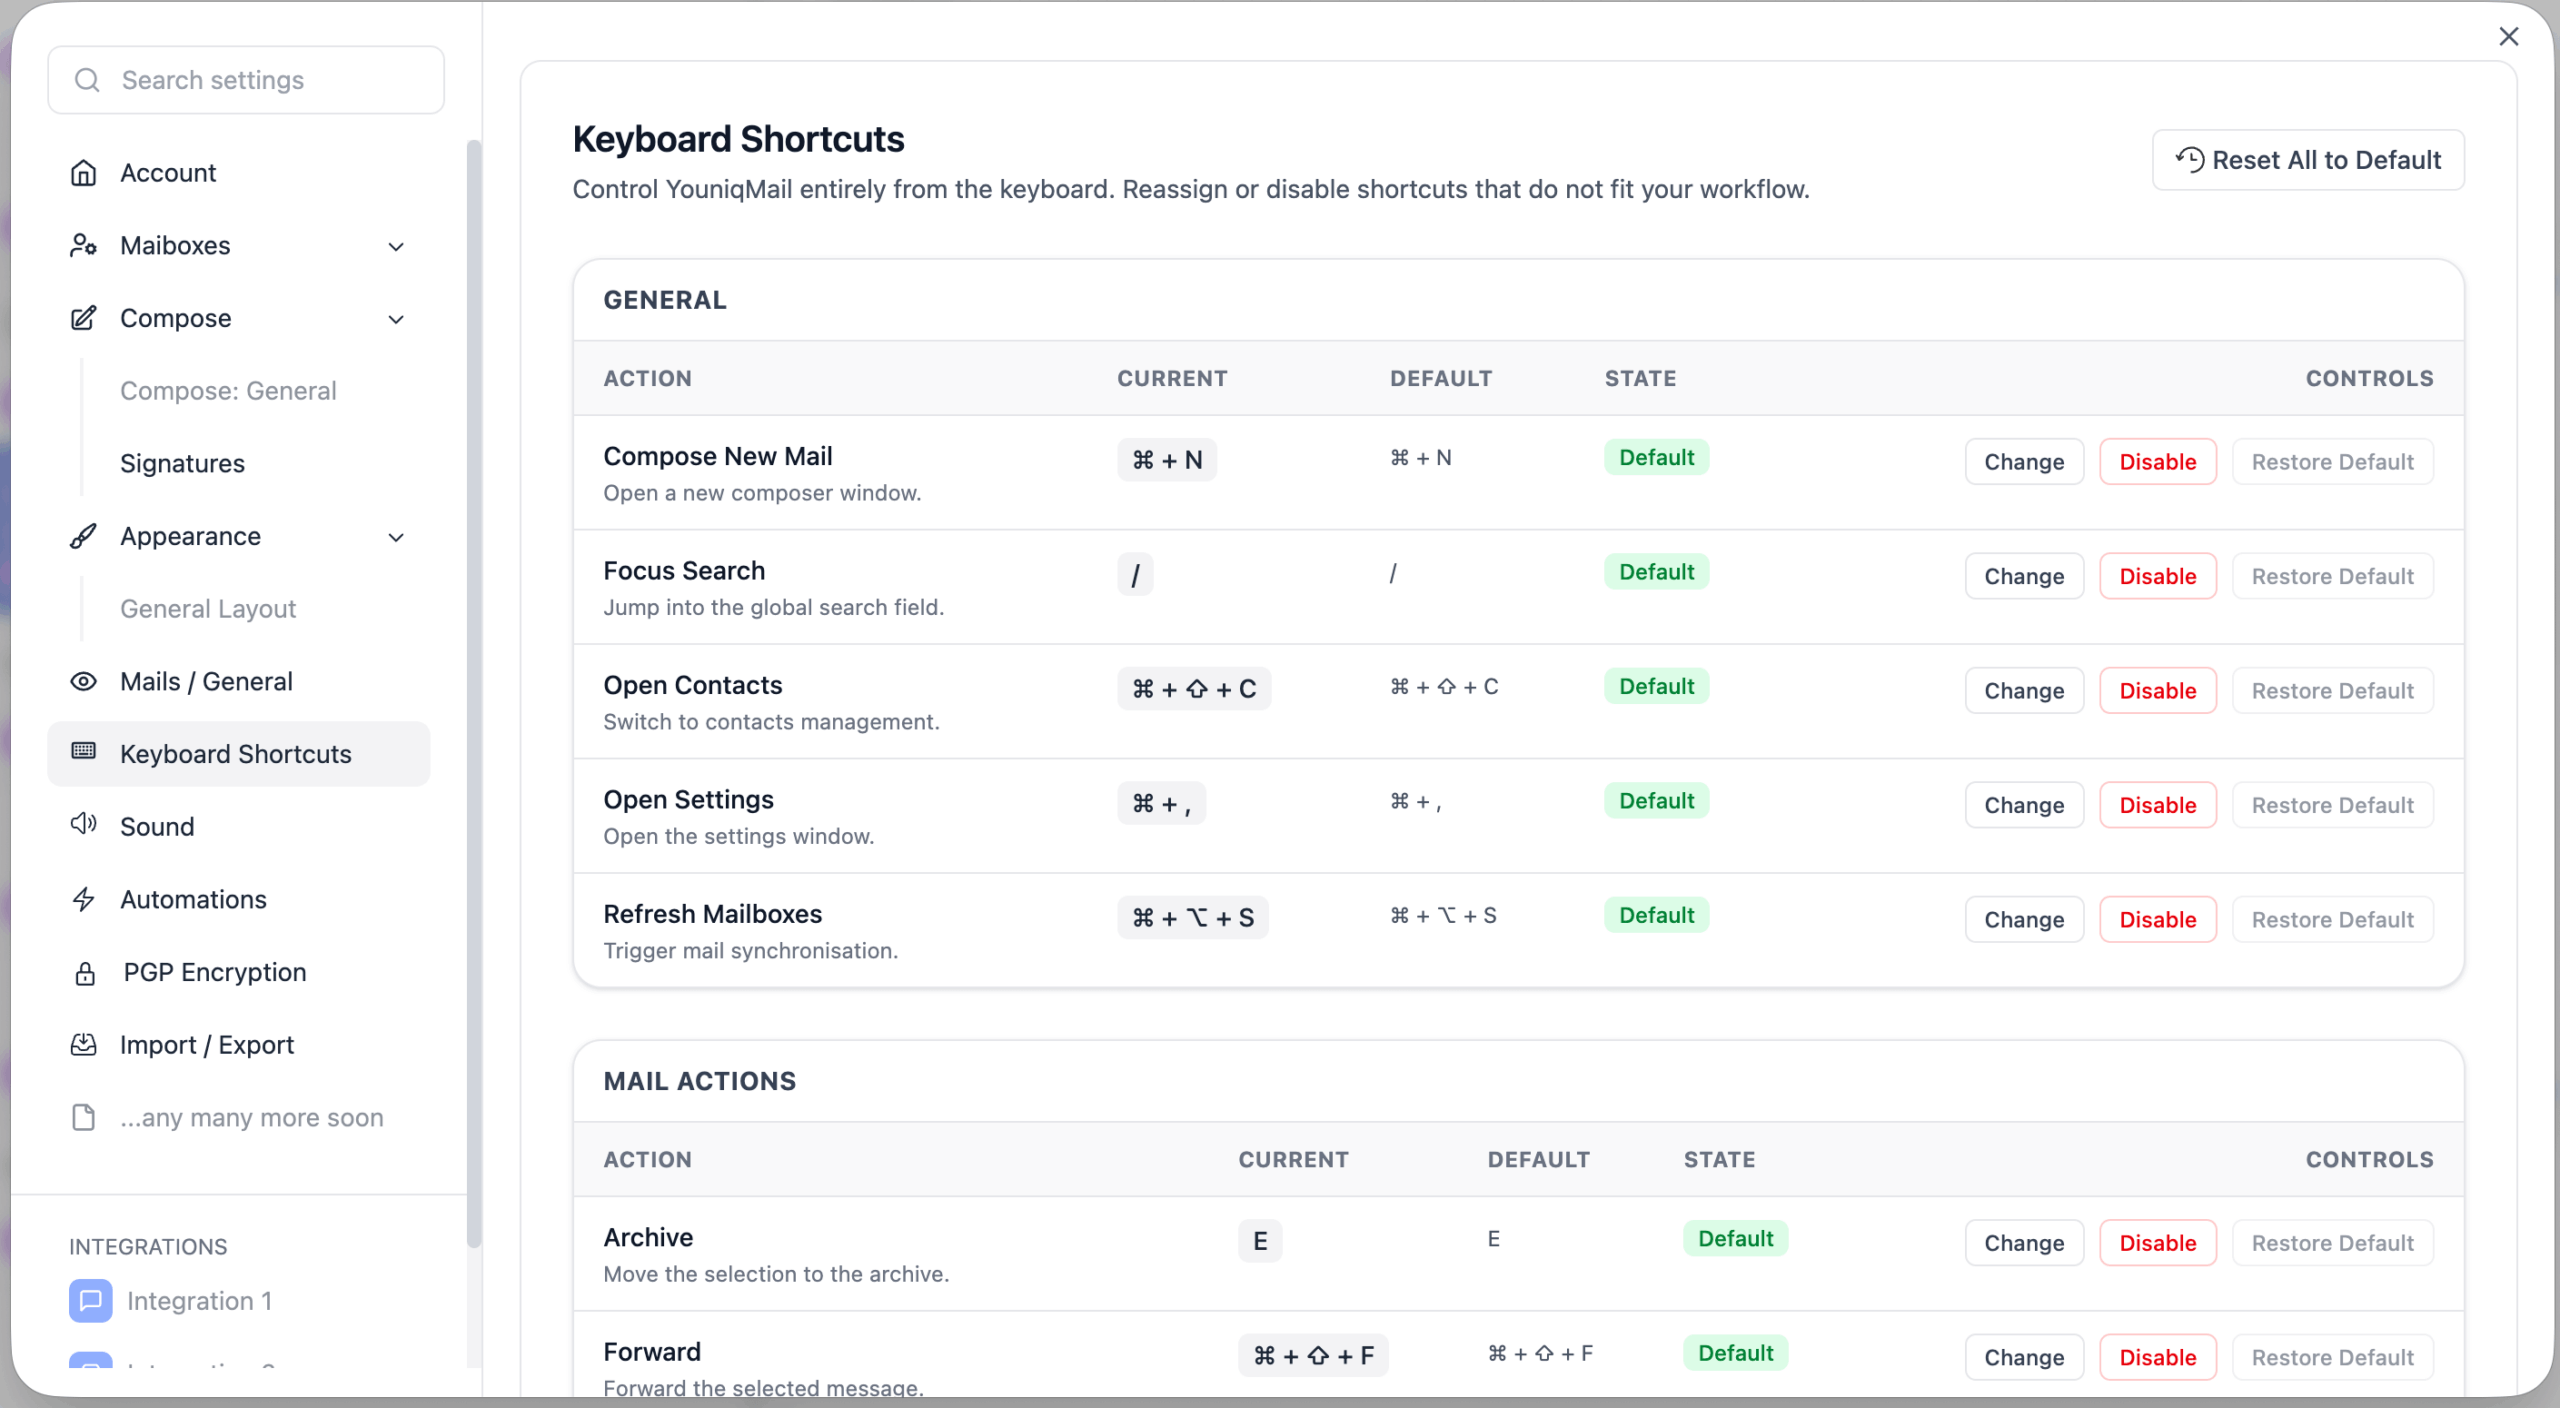Collapse the Compose section chevron
The image size is (2560, 1408).
[396, 319]
